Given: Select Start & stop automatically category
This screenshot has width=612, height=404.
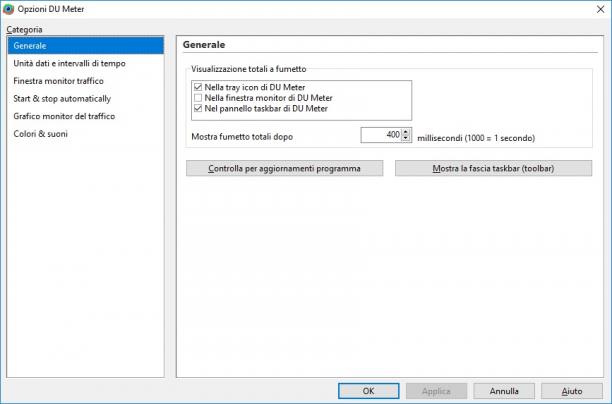Looking at the screenshot, I should [x=85, y=98].
